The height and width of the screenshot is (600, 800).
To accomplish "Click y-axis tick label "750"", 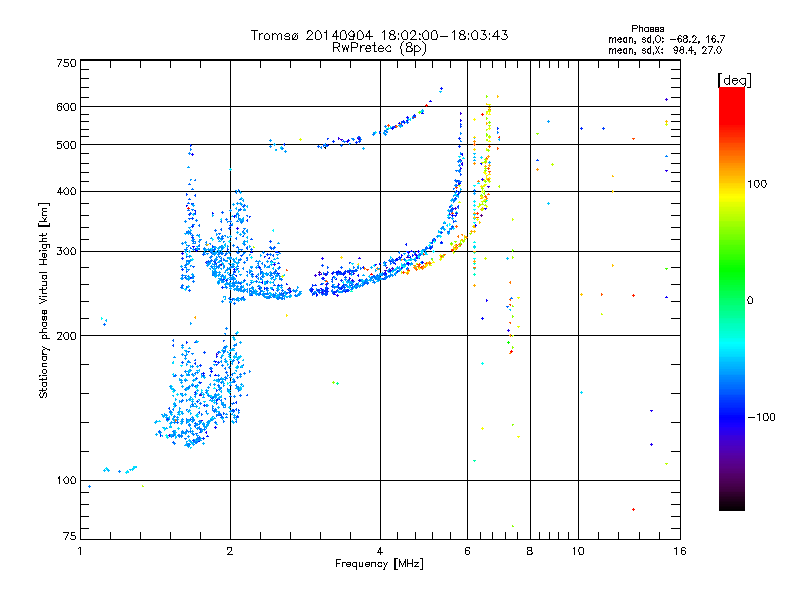I will (67, 63).
